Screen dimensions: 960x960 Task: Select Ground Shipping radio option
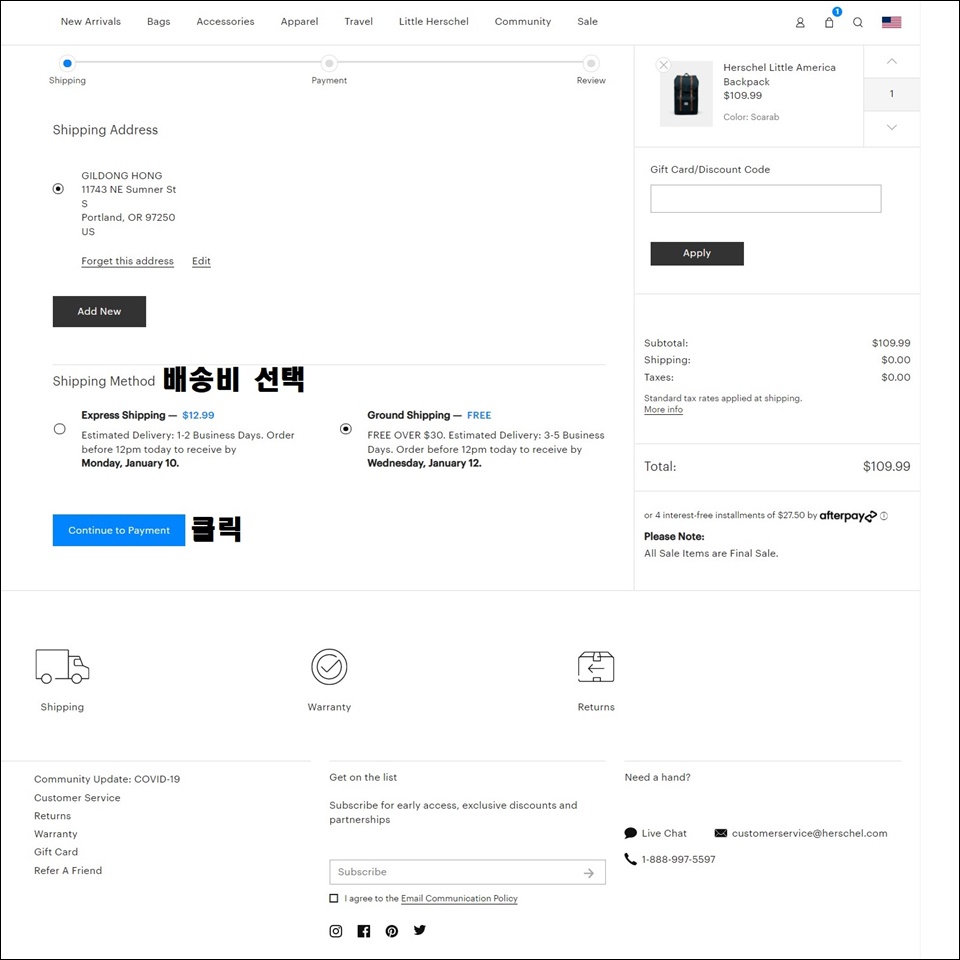346,429
